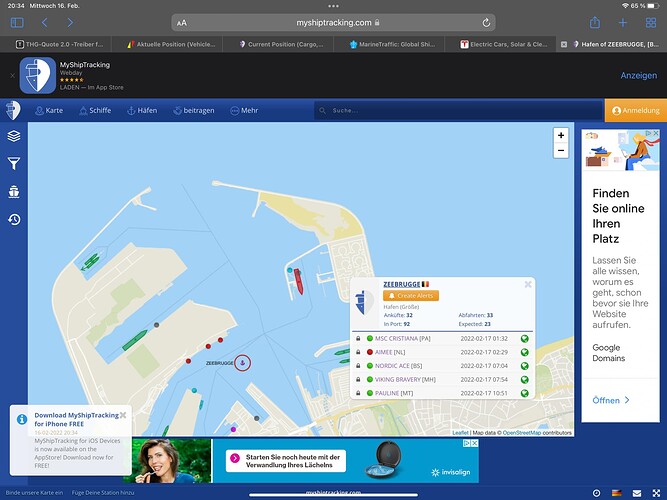The height and width of the screenshot is (500, 667).
Task: Open the Mehr menu
Action: tap(244, 111)
